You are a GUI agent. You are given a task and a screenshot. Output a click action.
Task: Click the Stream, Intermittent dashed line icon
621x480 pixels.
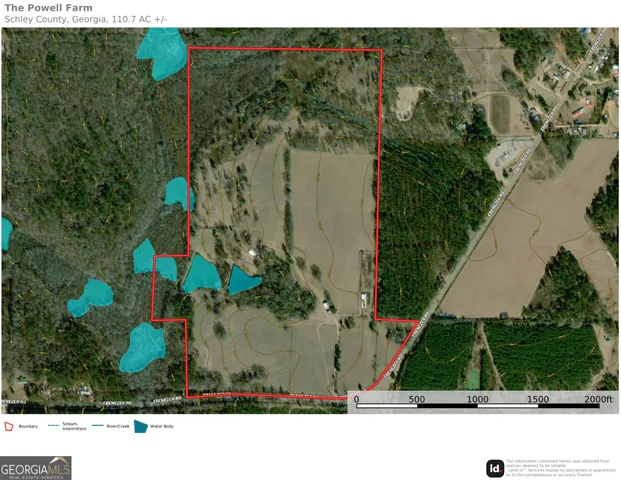pyautogui.click(x=53, y=426)
